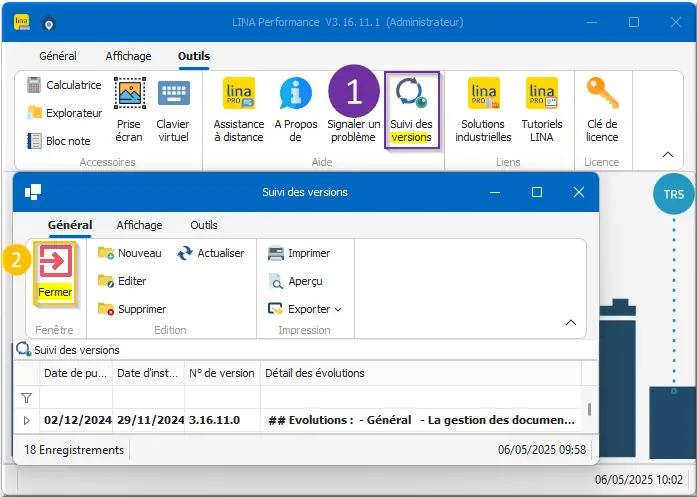Switch to main window Affichage tab
The image size is (697, 497).
[x=128, y=56]
